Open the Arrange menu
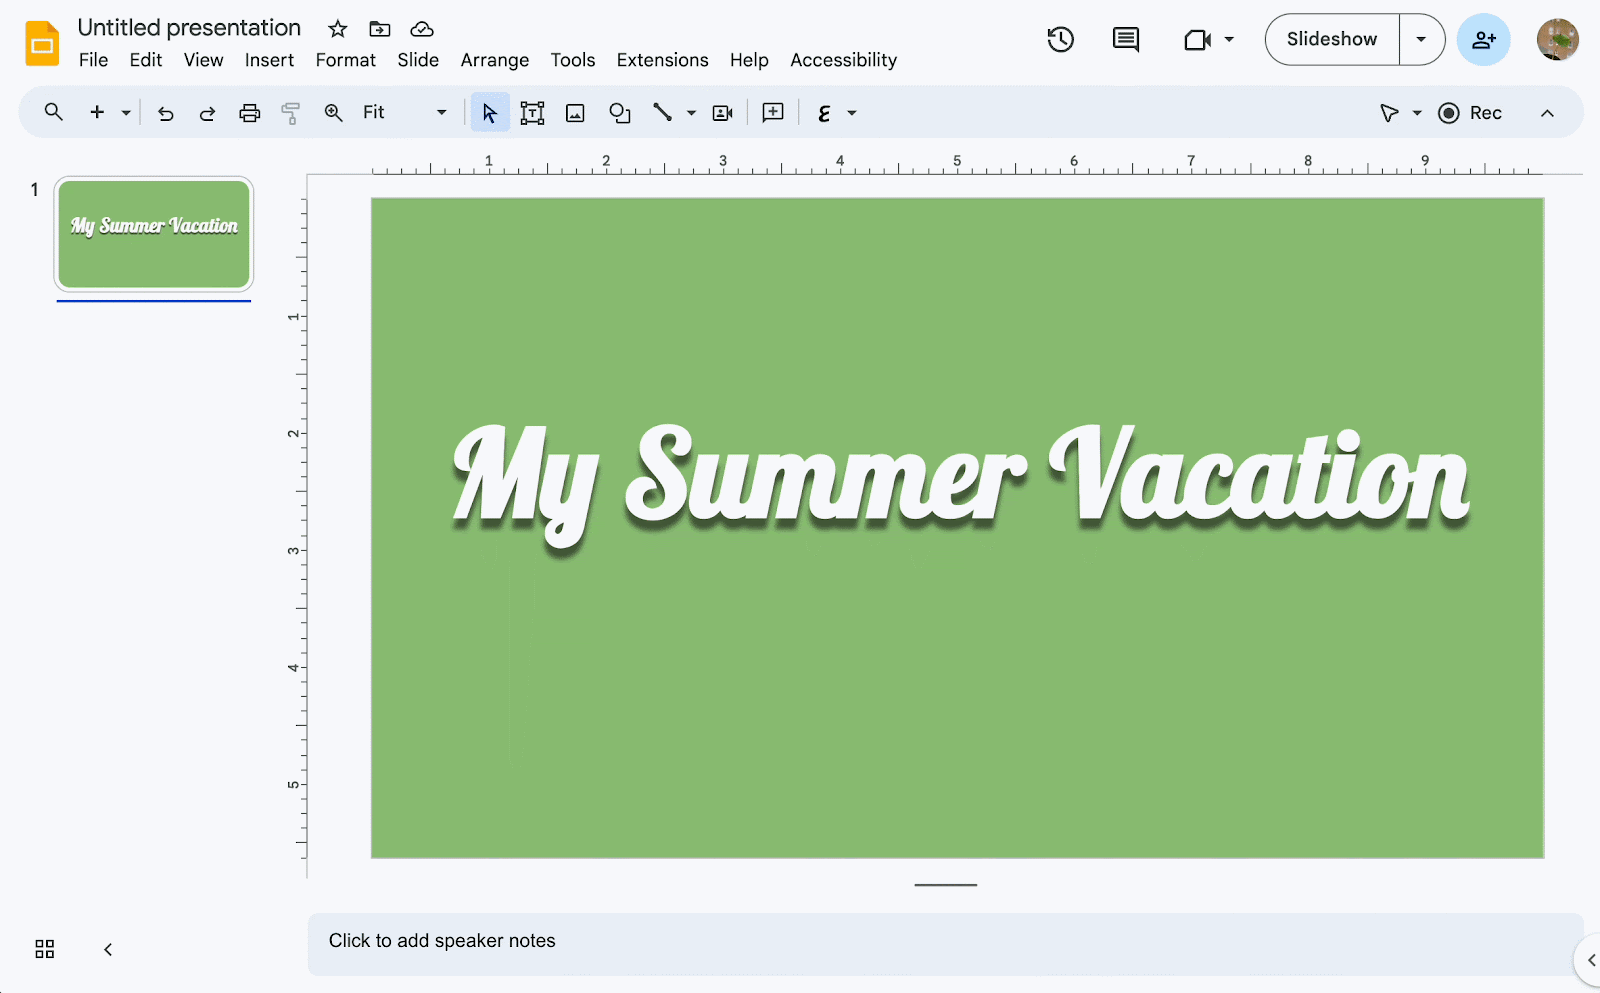 click(x=495, y=60)
